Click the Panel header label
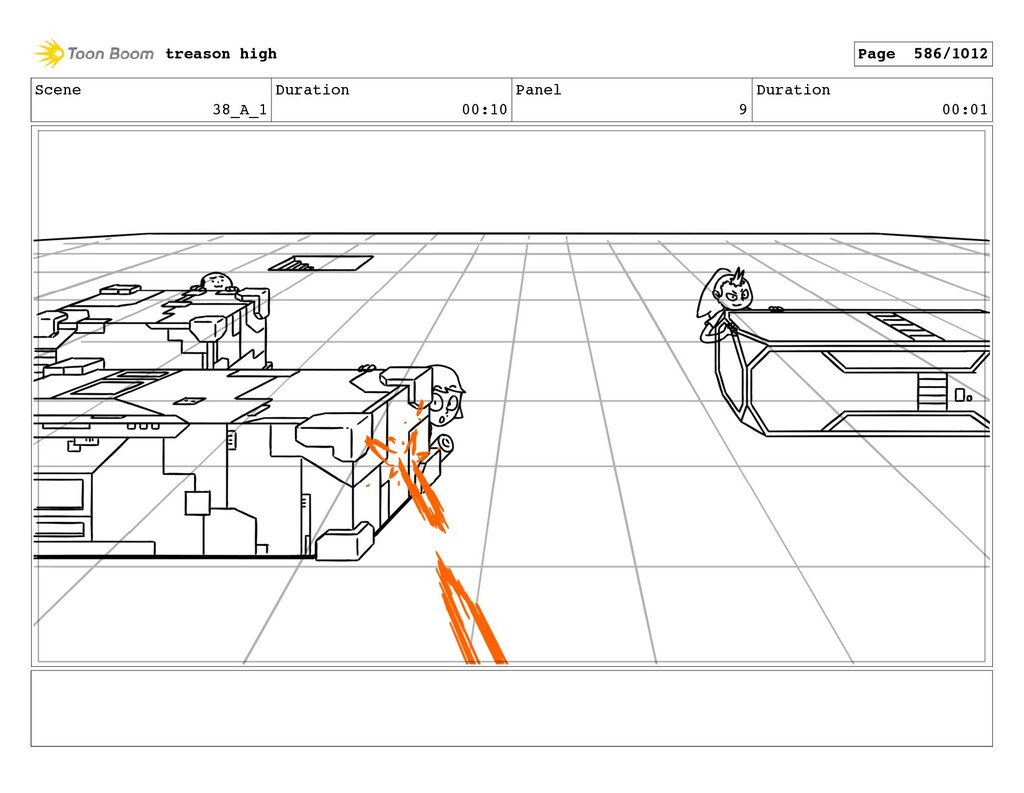 point(538,89)
